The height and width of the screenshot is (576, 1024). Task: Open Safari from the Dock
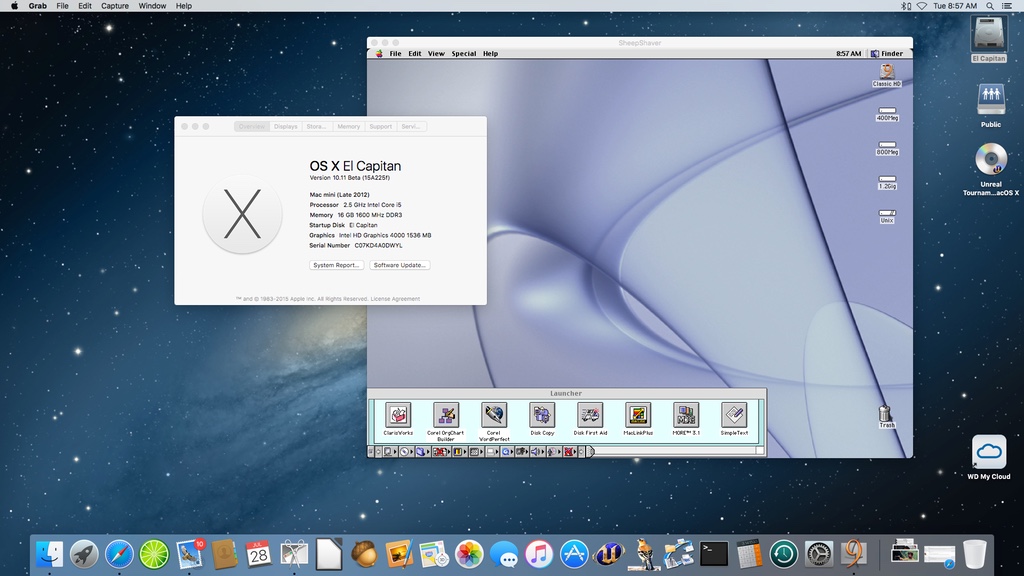point(120,554)
